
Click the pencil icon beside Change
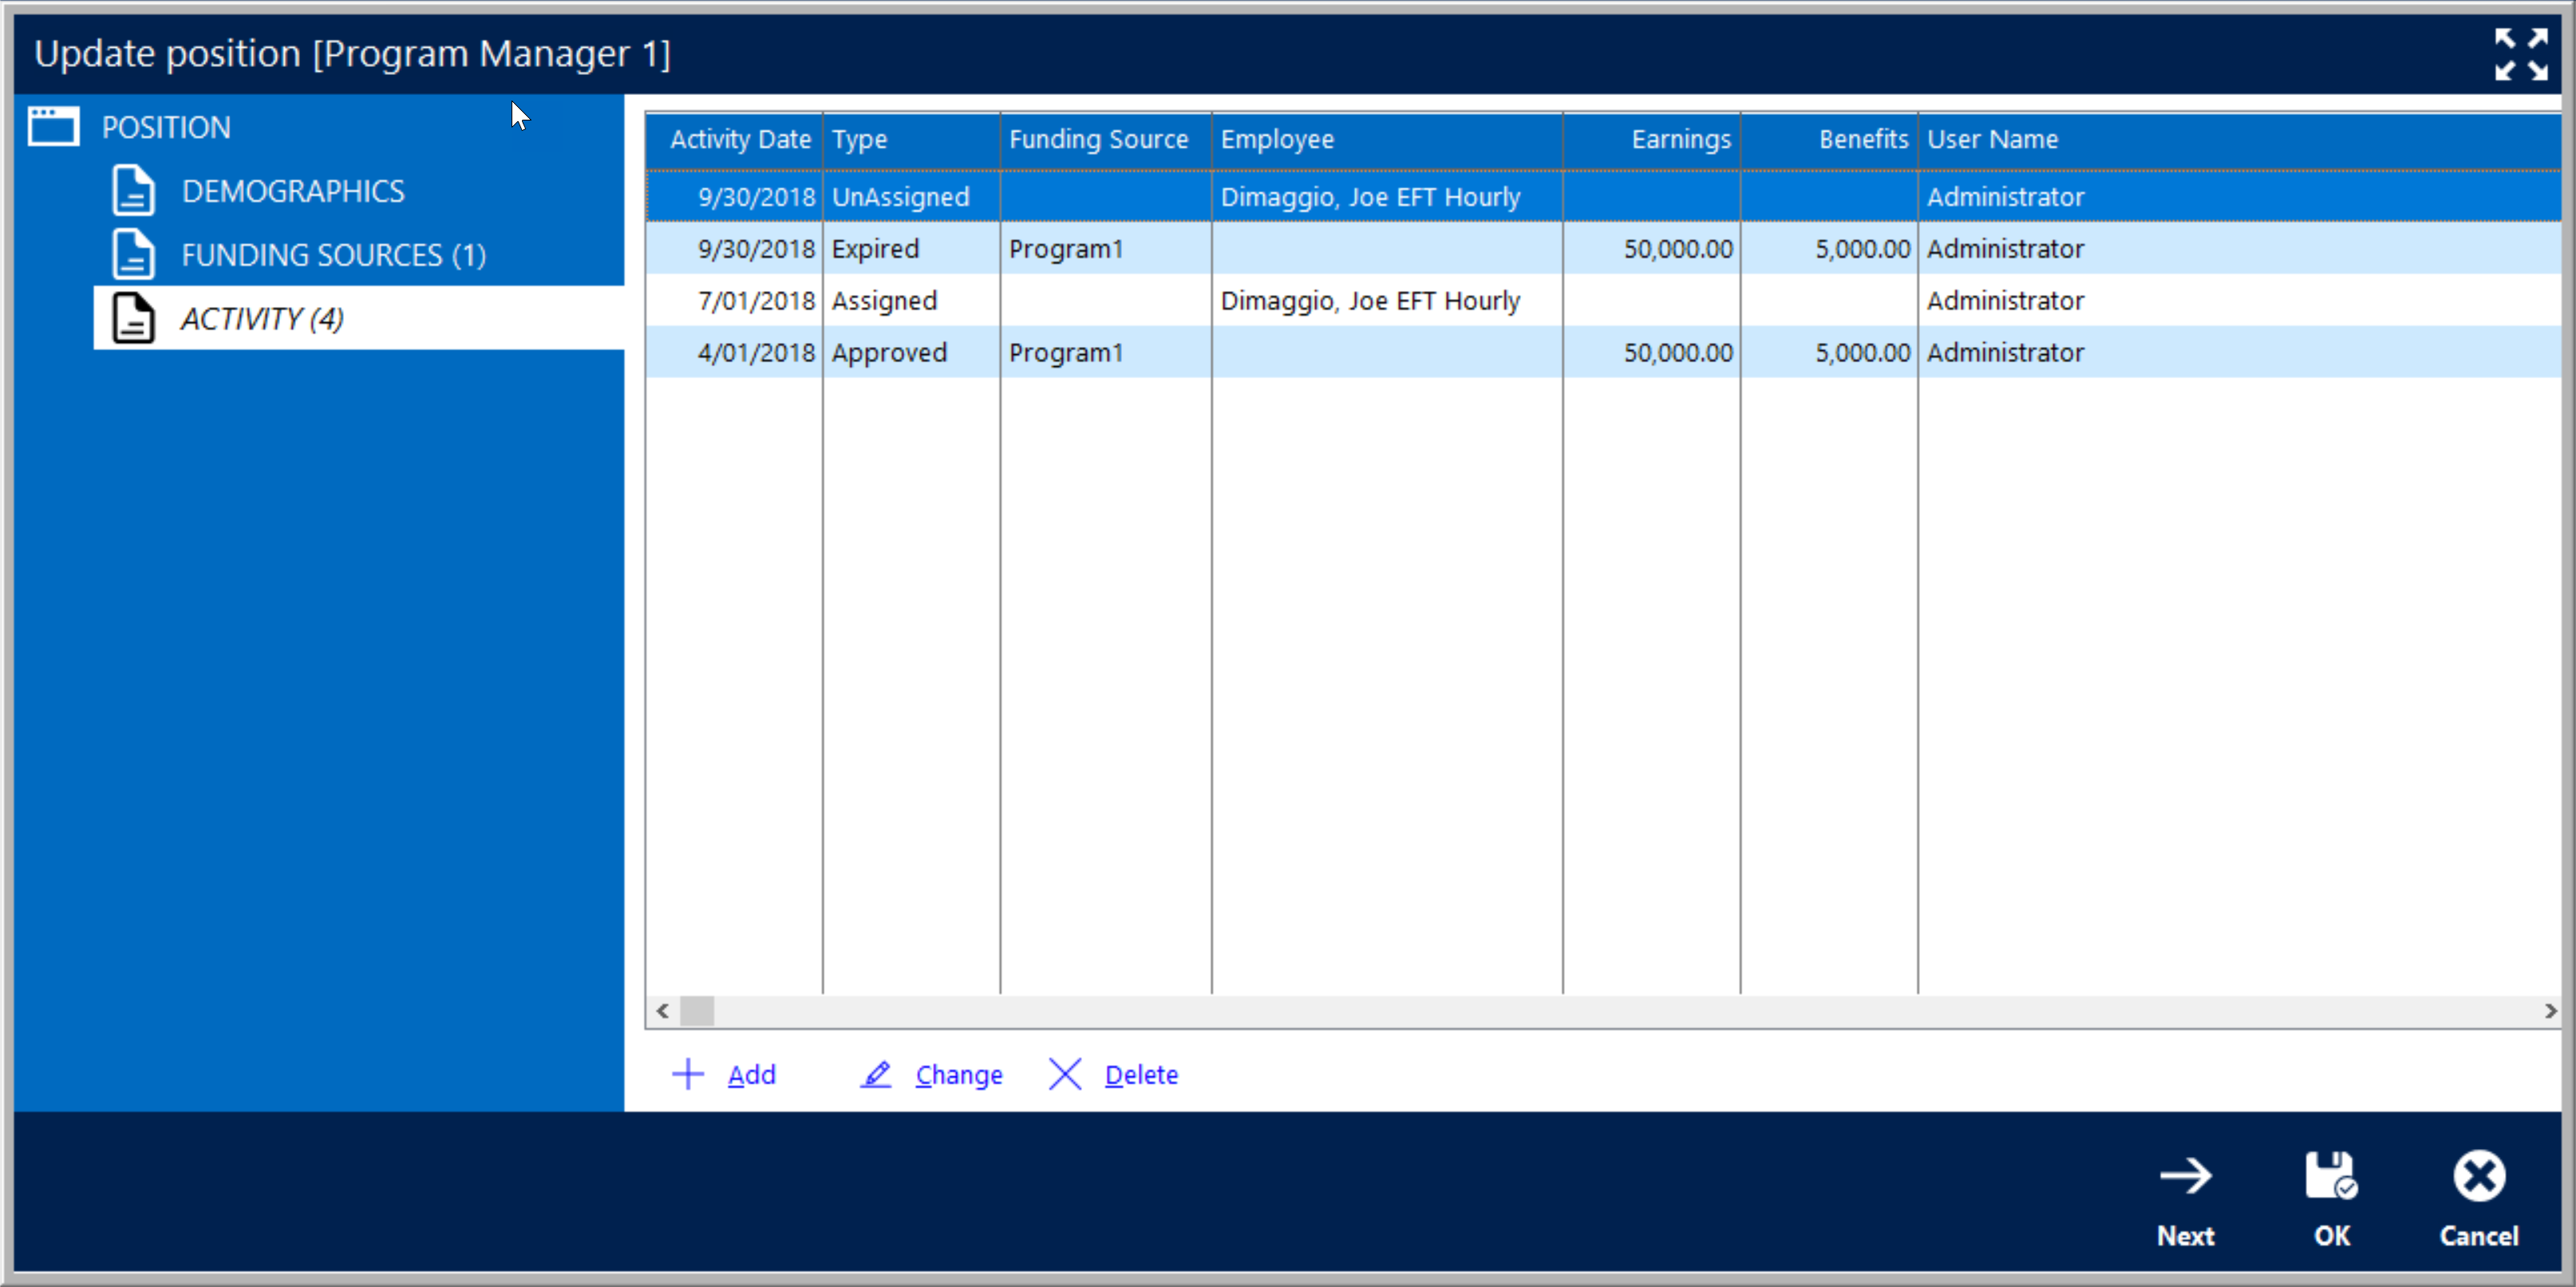876,1074
